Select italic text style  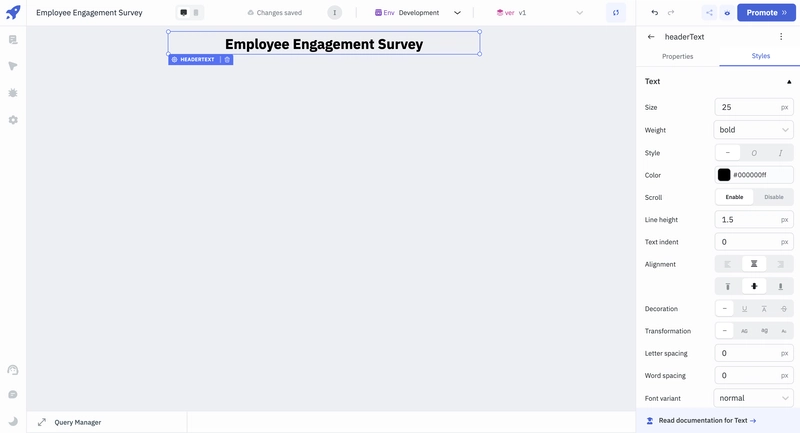pos(780,153)
